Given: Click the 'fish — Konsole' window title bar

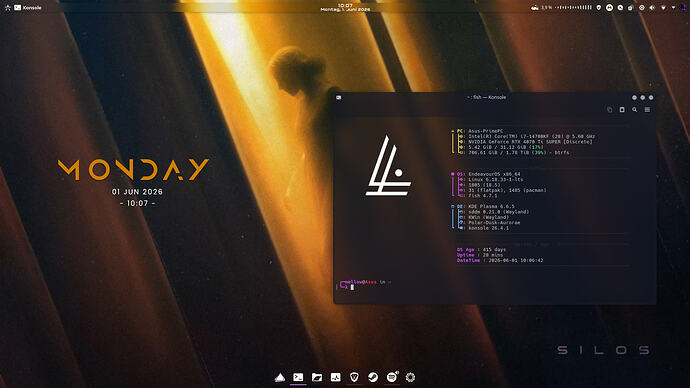Looking at the screenshot, I should coord(495,97).
